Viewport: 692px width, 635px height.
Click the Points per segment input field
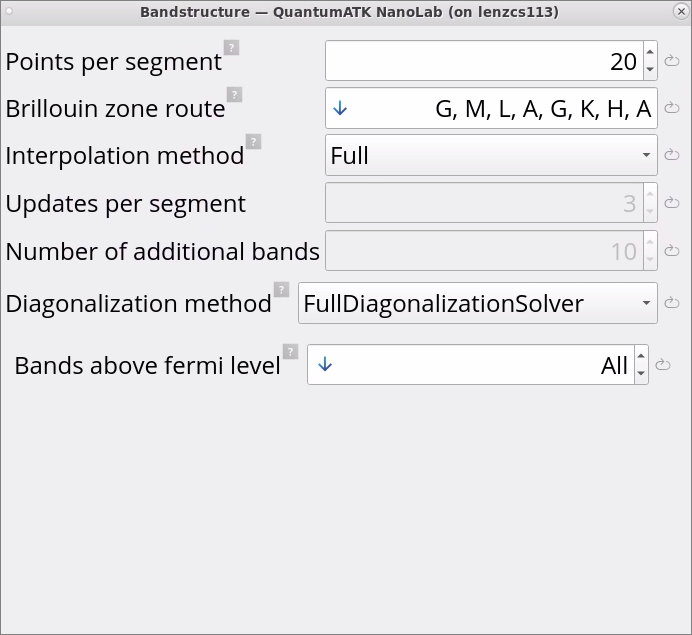[x=484, y=61]
